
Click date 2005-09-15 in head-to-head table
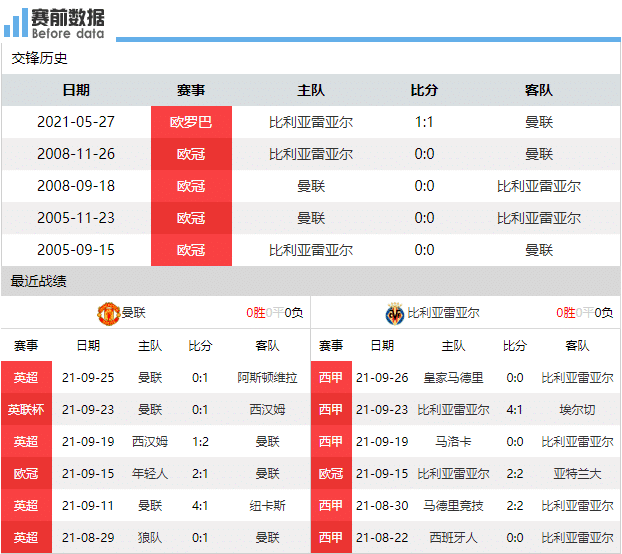pos(76,250)
